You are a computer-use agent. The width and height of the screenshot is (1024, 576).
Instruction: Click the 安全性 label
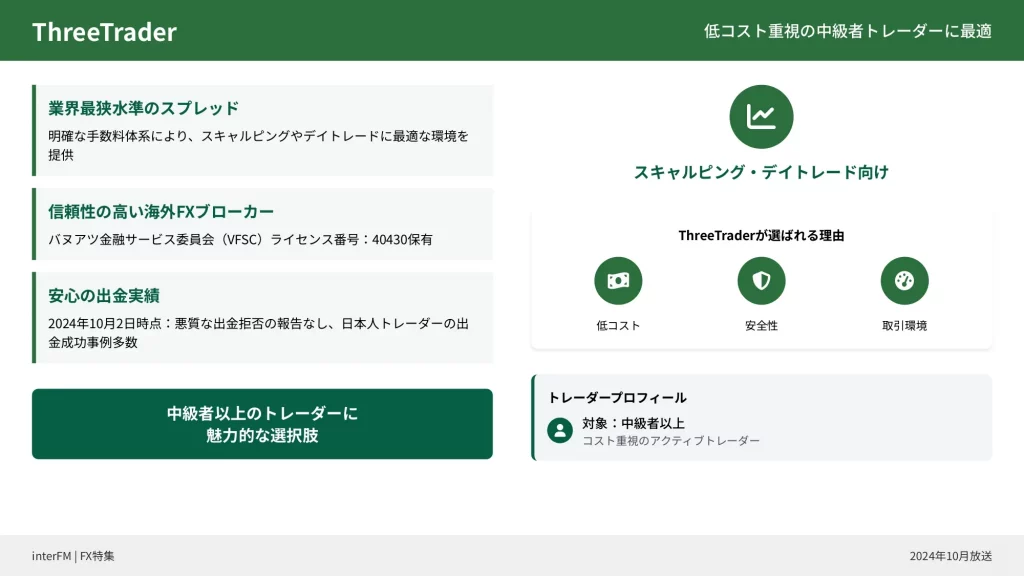pos(761,326)
